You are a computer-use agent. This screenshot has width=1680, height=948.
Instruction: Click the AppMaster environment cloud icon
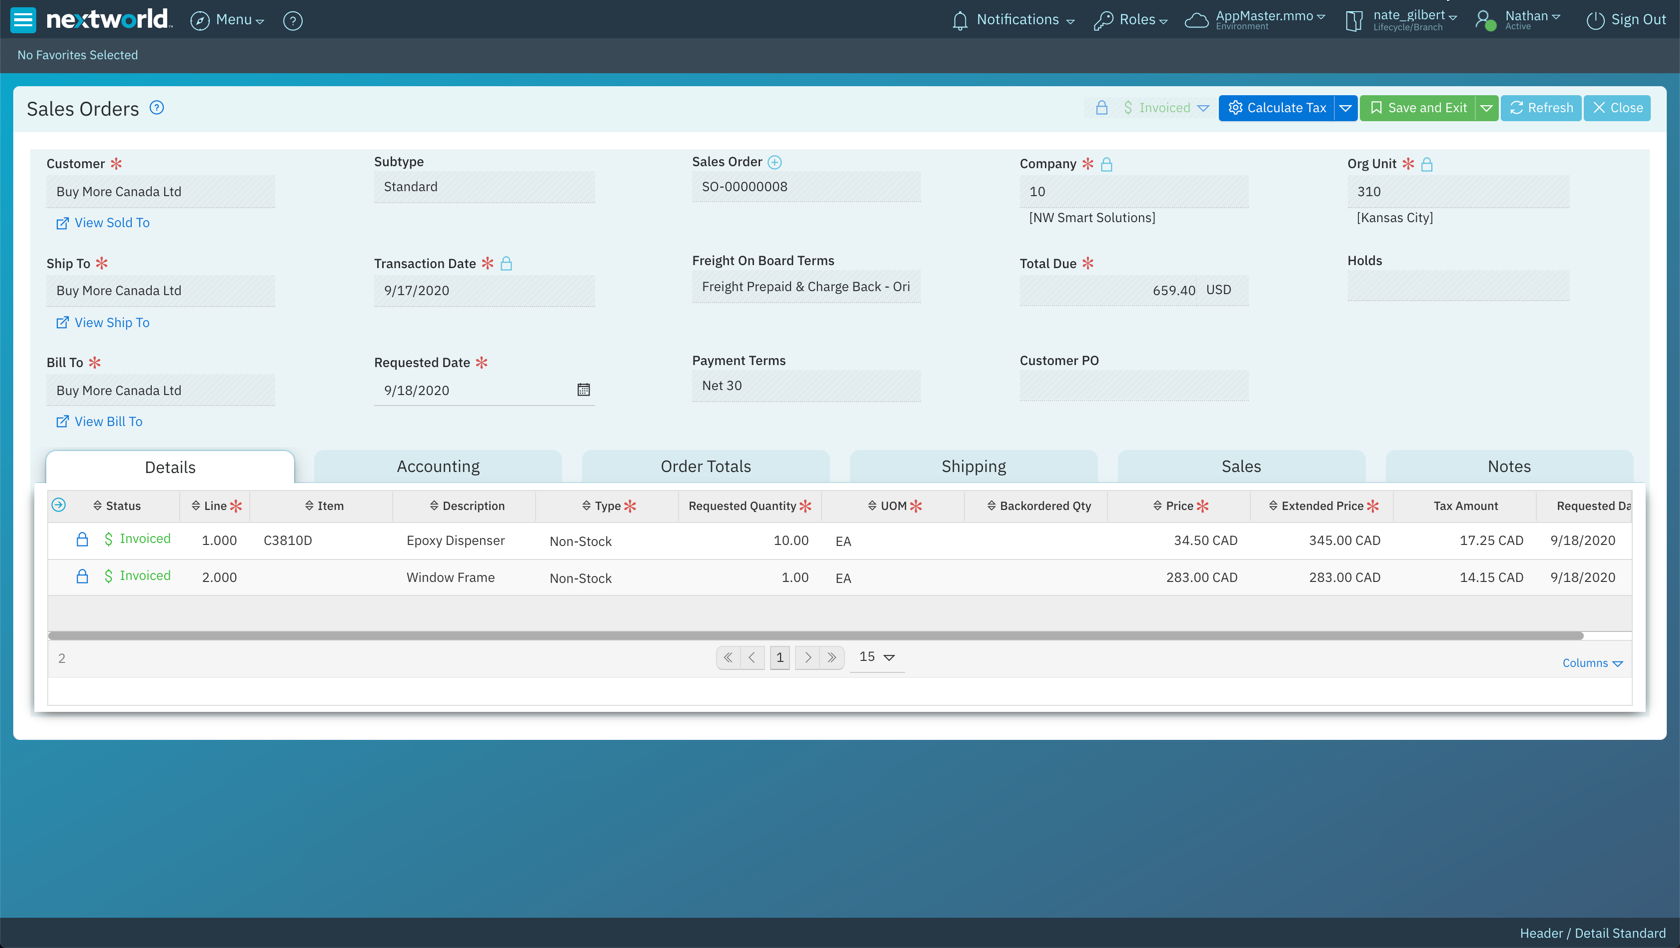point(1196,20)
